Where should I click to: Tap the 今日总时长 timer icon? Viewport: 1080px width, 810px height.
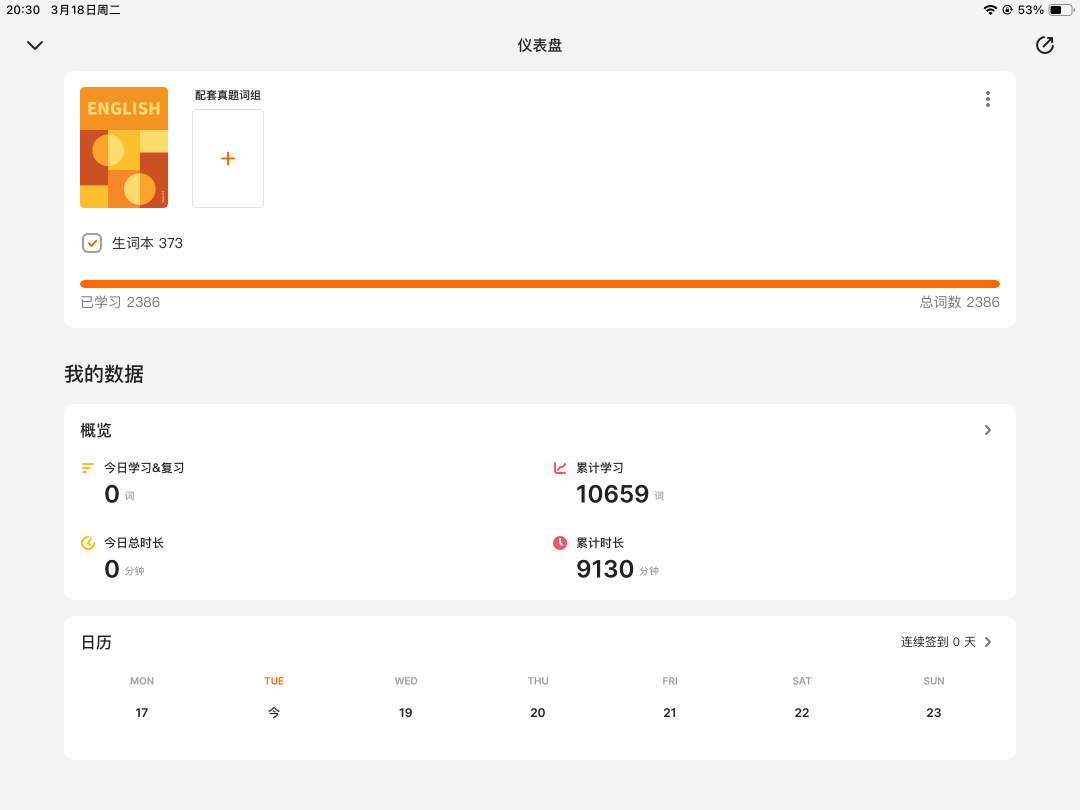tap(88, 543)
